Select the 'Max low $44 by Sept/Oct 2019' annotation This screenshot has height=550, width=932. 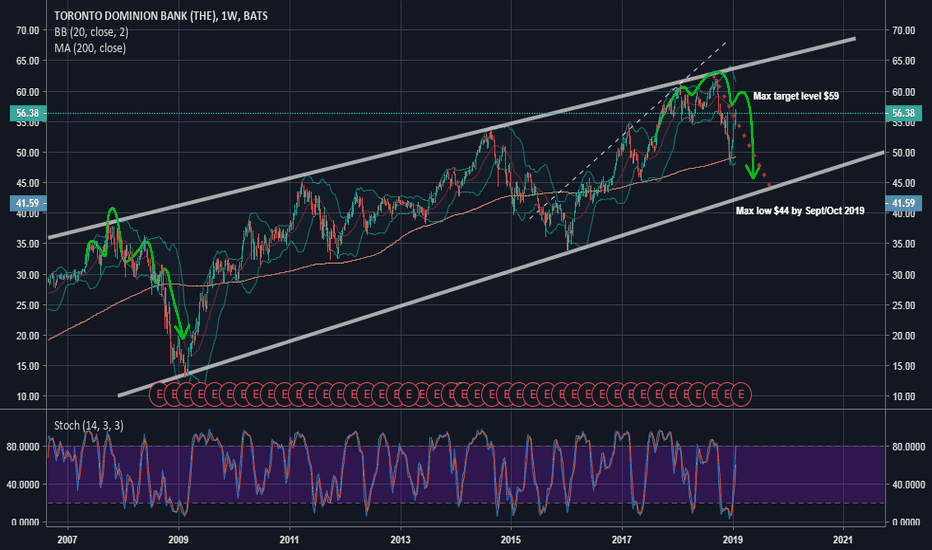click(800, 210)
